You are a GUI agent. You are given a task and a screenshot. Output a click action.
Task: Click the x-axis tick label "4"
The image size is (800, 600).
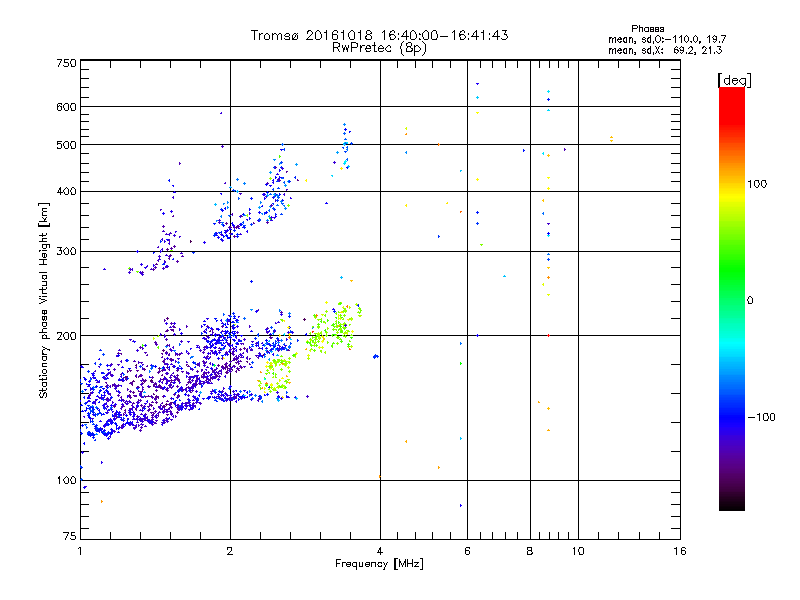pyautogui.click(x=380, y=551)
